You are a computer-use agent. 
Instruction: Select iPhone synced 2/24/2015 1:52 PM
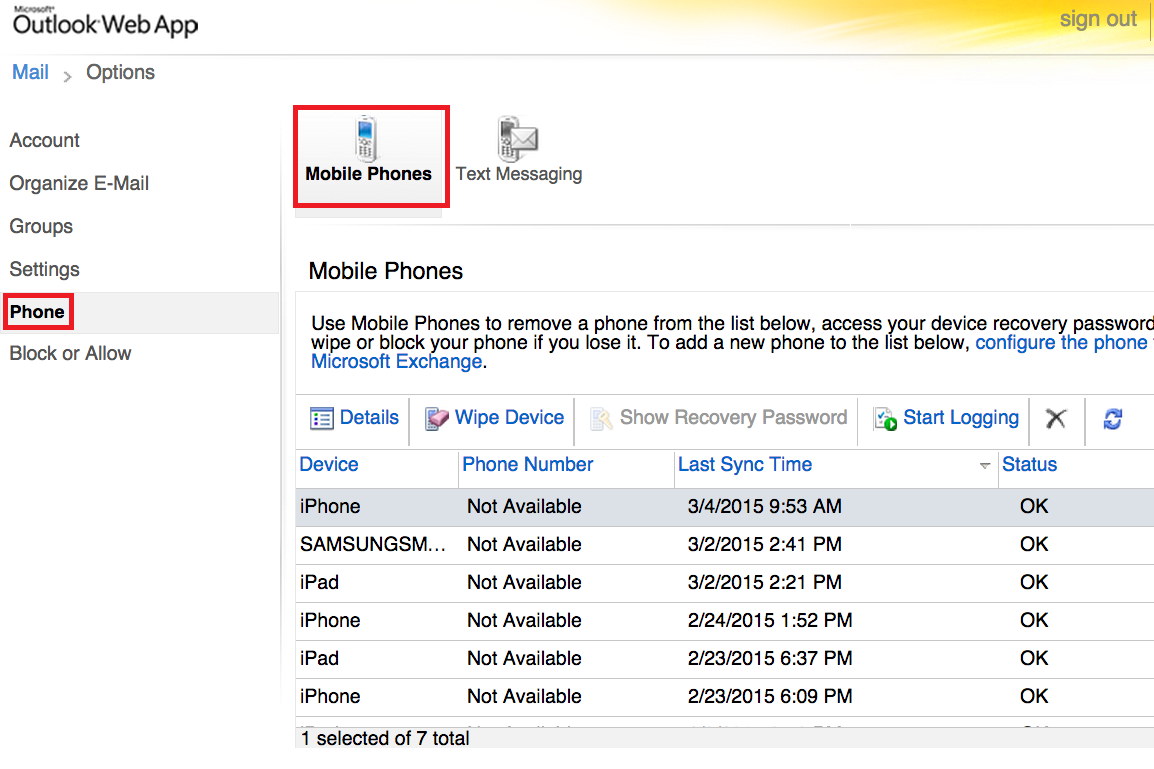[x=725, y=621]
